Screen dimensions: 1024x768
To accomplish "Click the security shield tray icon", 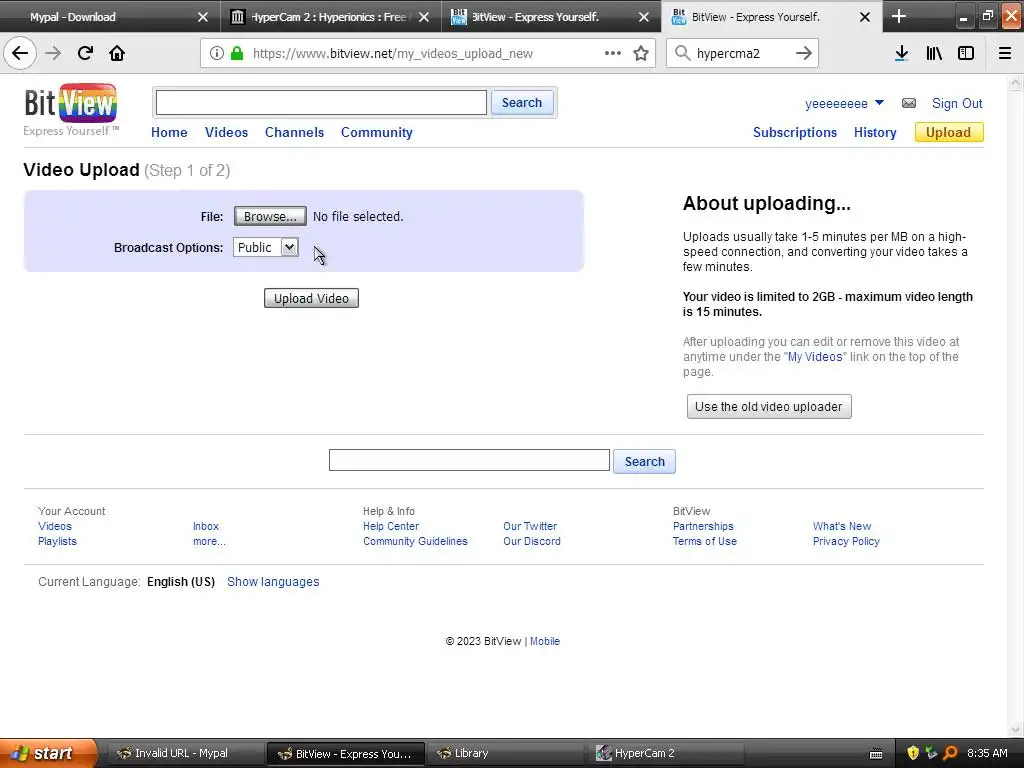I will 913,753.
